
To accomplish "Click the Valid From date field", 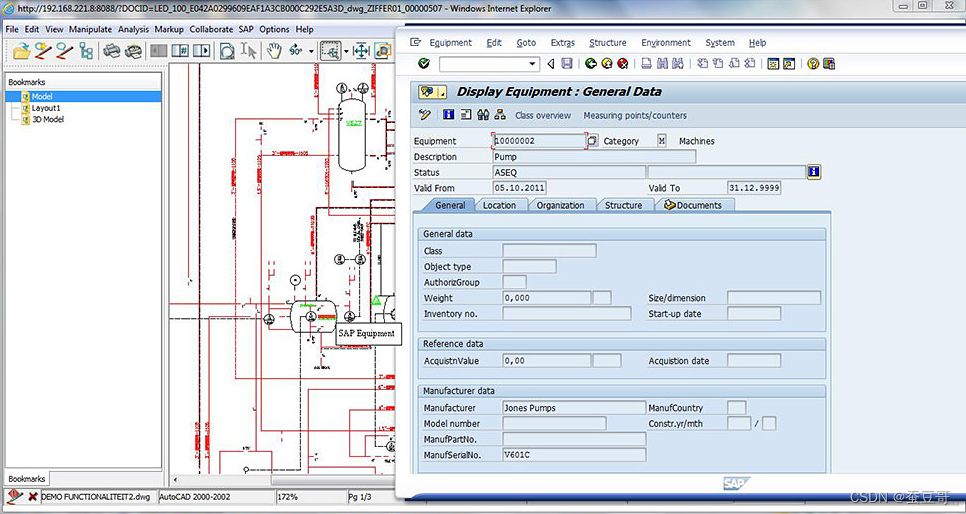I will click(519, 188).
